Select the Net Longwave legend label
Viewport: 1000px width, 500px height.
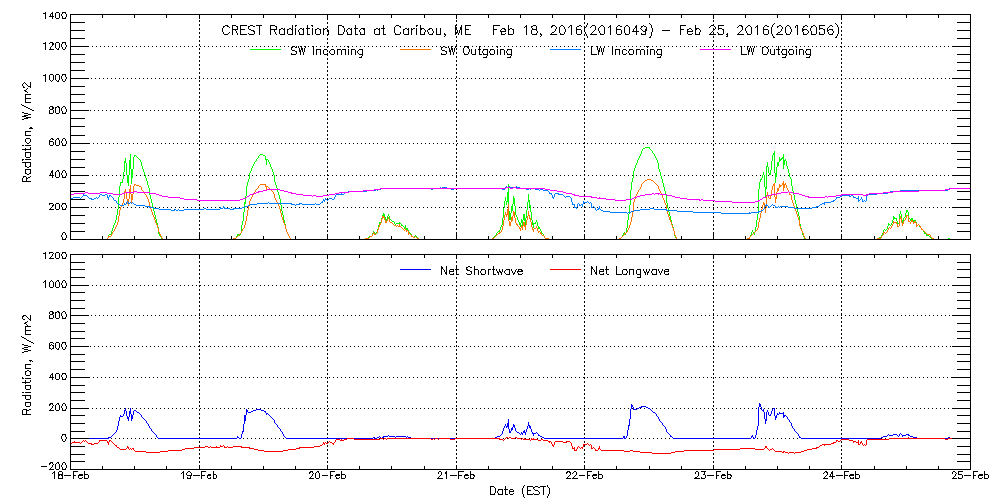click(631, 270)
